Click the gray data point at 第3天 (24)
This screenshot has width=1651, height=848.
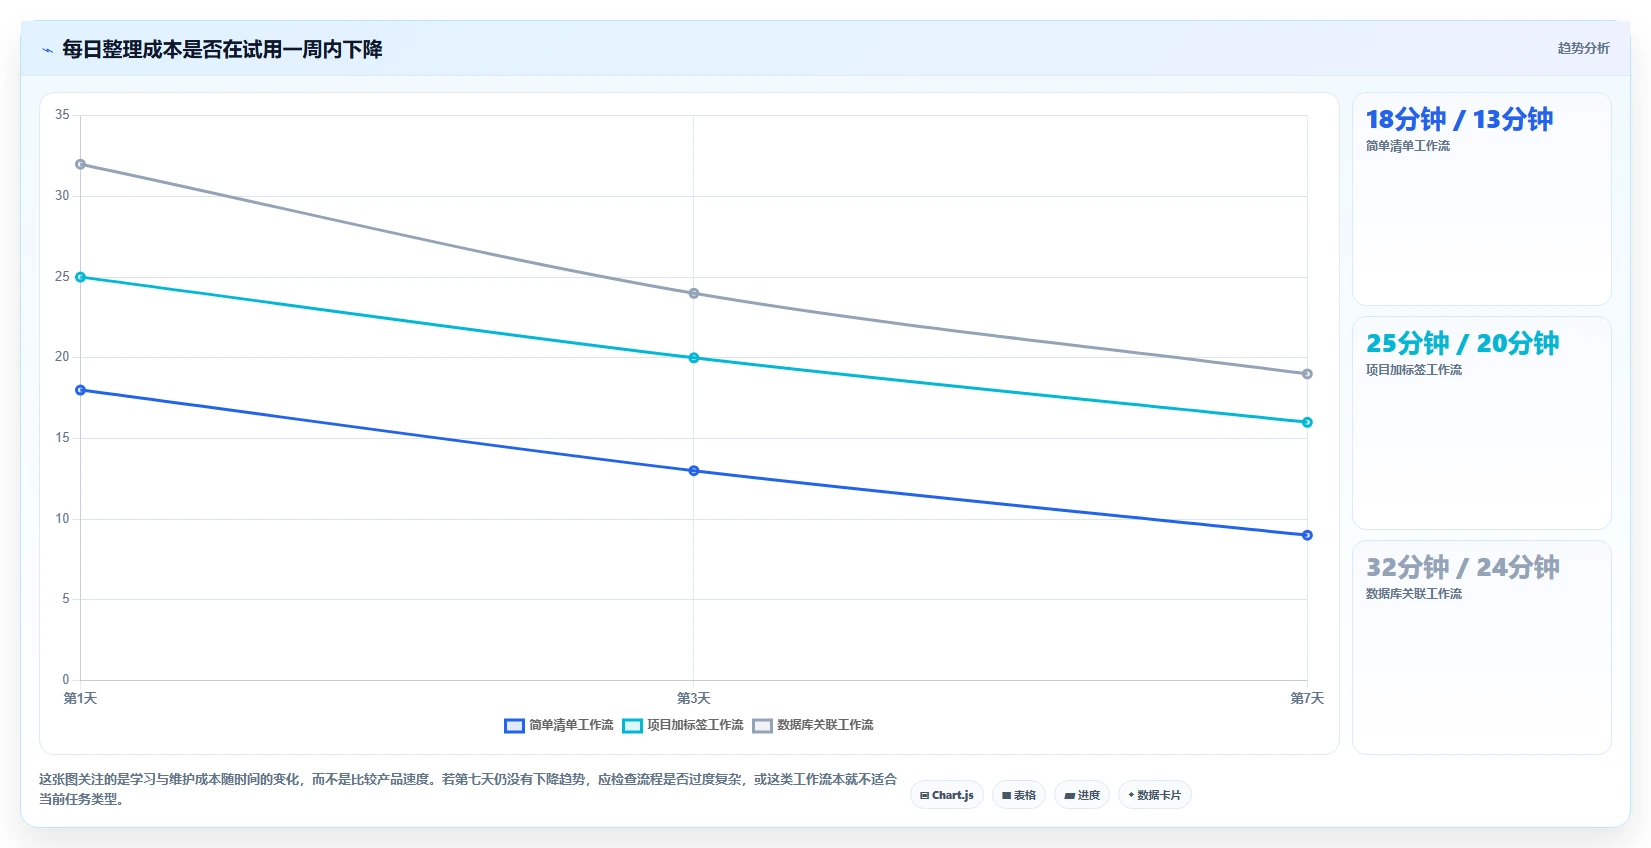coord(694,293)
